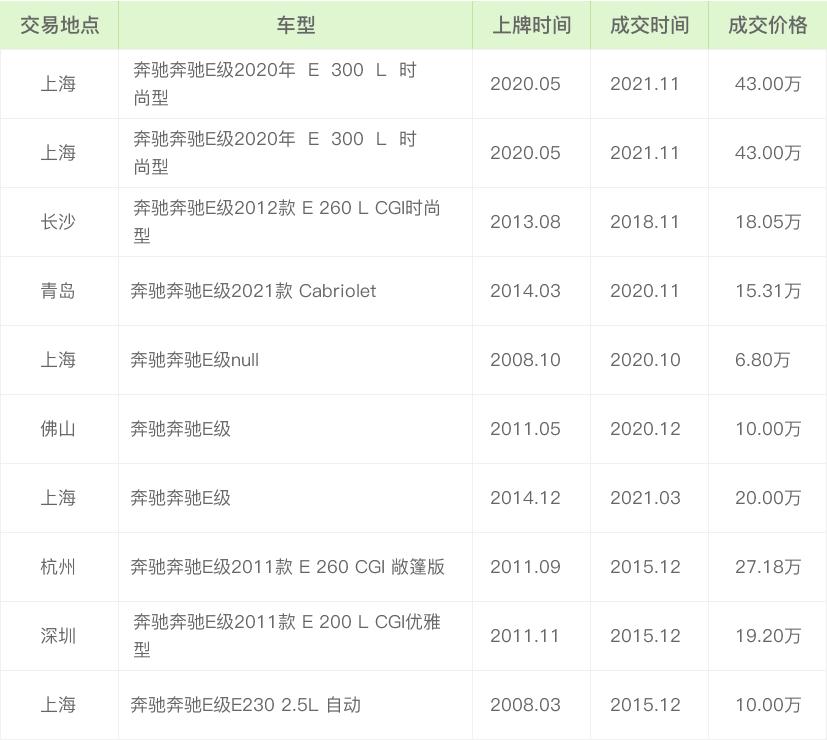Select the 上牌时间 column header
This screenshot has height=740, width=827.
531,25
